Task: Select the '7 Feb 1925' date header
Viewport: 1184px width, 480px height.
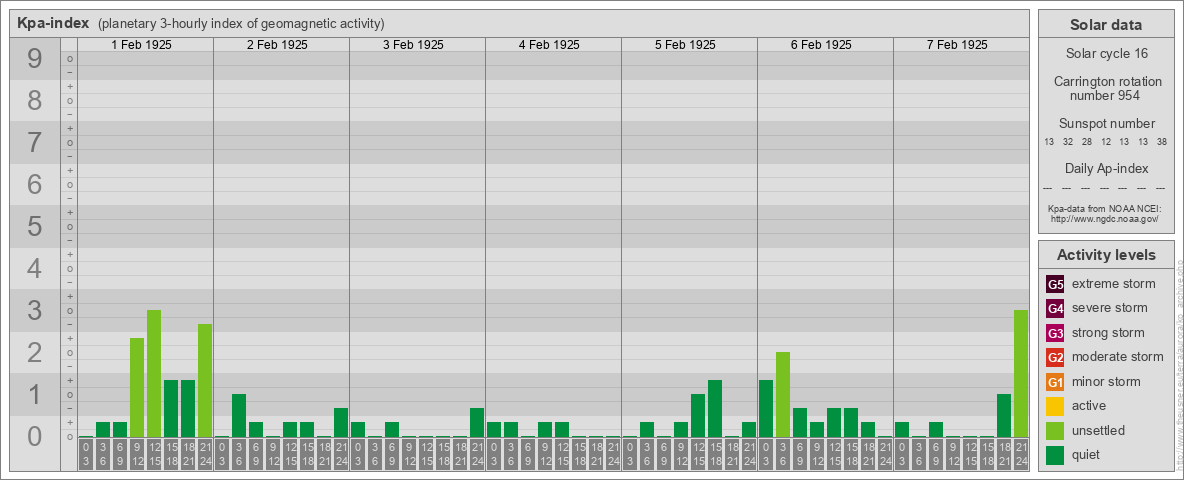Action: point(957,45)
